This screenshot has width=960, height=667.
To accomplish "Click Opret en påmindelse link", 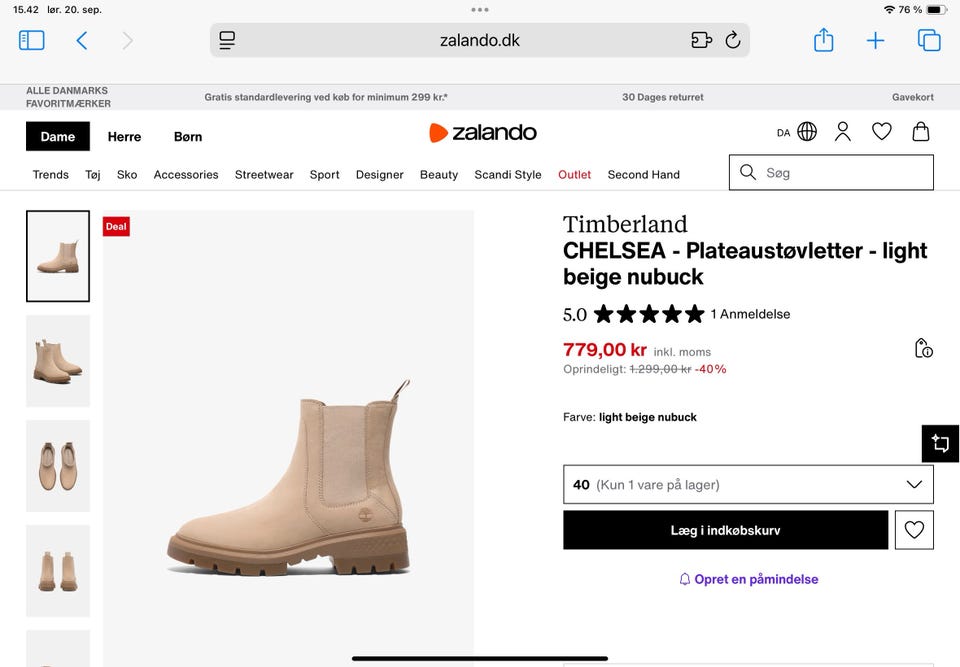I will (746, 578).
